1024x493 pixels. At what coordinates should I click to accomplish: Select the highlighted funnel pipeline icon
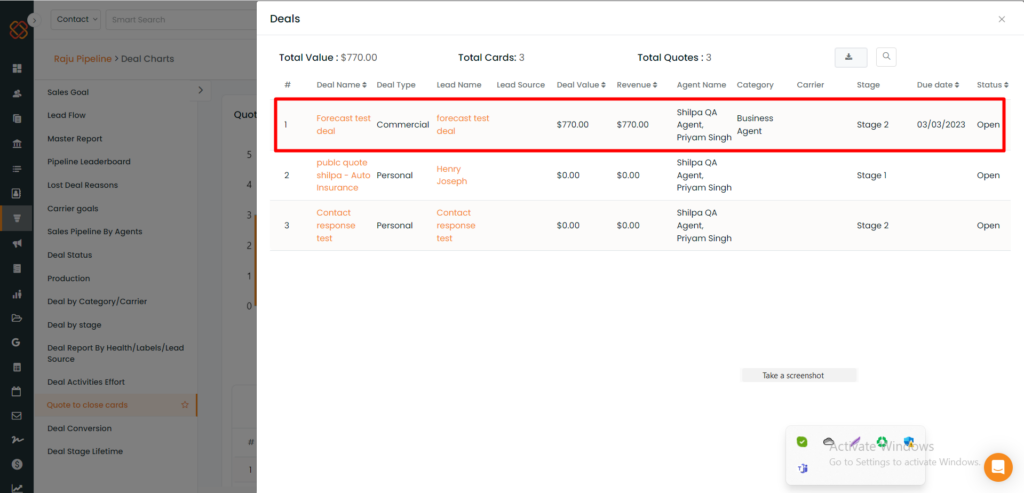(17, 218)
